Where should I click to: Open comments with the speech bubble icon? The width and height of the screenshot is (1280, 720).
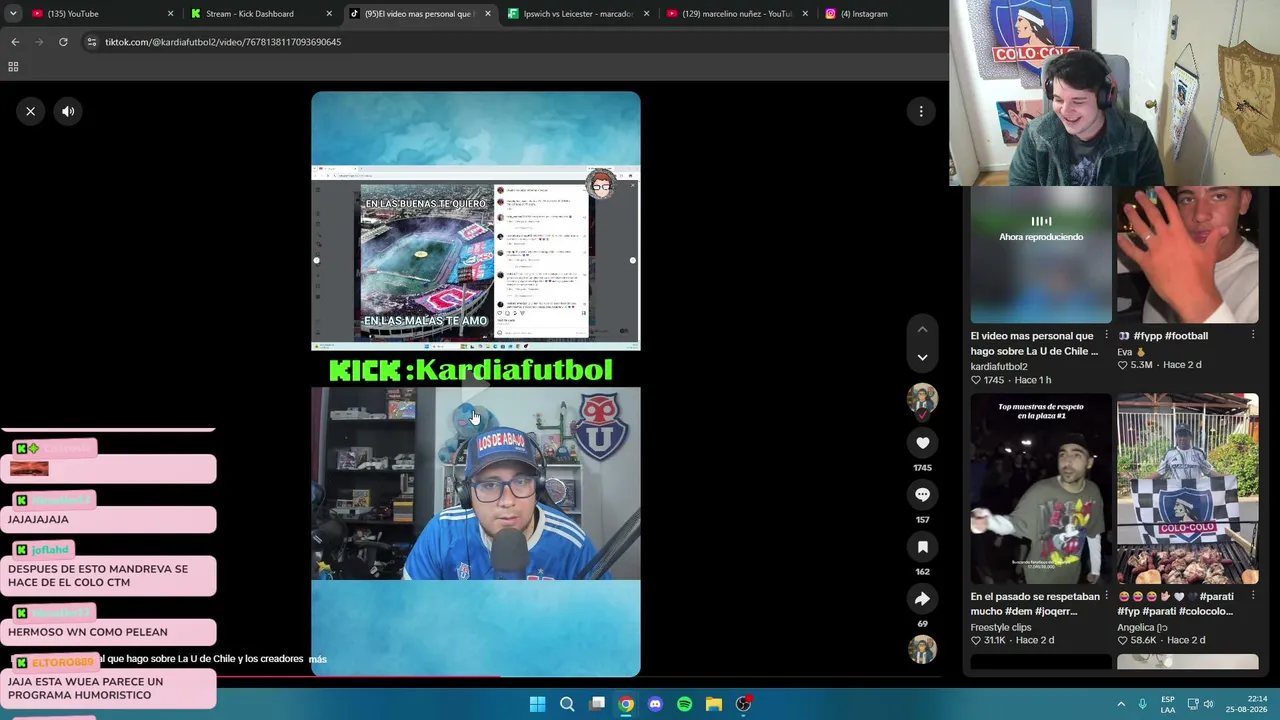click(922, 495)
